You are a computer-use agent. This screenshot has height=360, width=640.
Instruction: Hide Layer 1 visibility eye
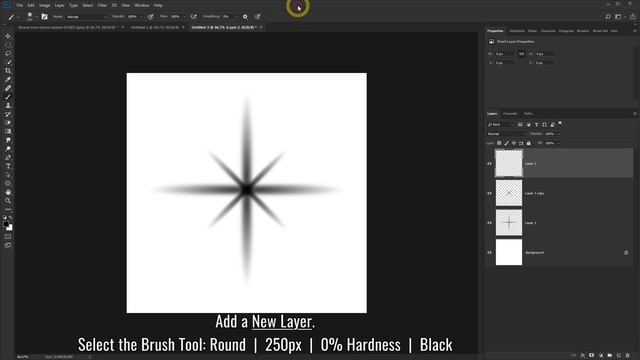click(x=489, y=223)
